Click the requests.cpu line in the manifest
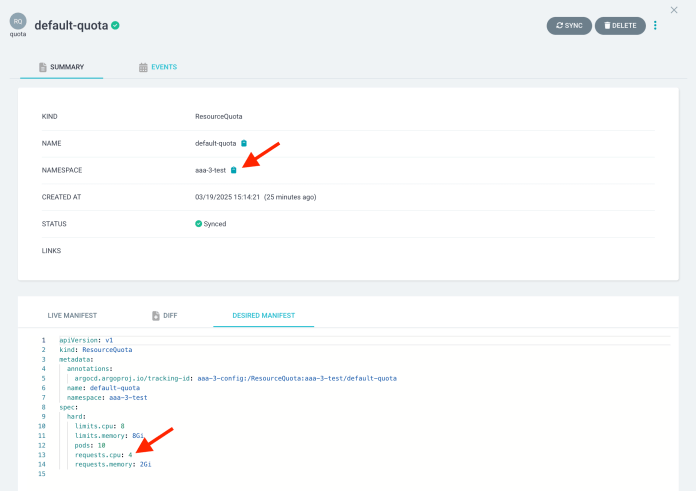696x491 pixels. (105, 454)
